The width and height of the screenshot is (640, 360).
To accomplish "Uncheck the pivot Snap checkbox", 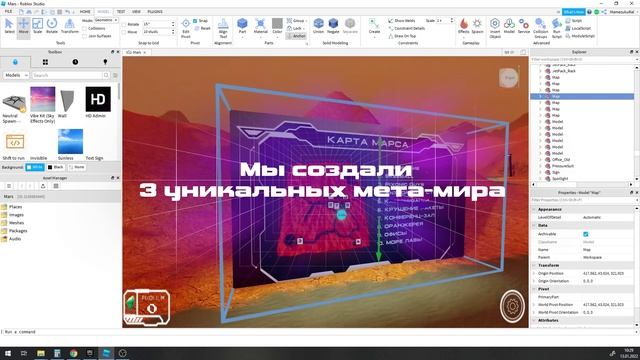I will tap(195, 20).
